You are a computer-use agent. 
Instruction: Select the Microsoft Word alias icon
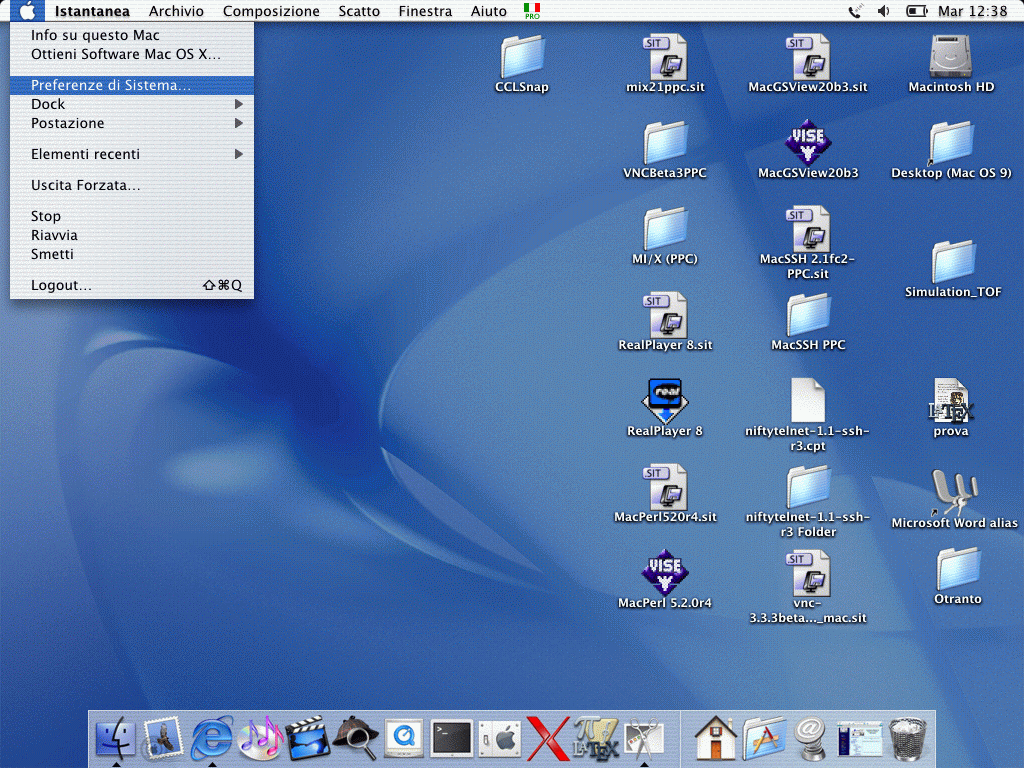tap(954, 492)
